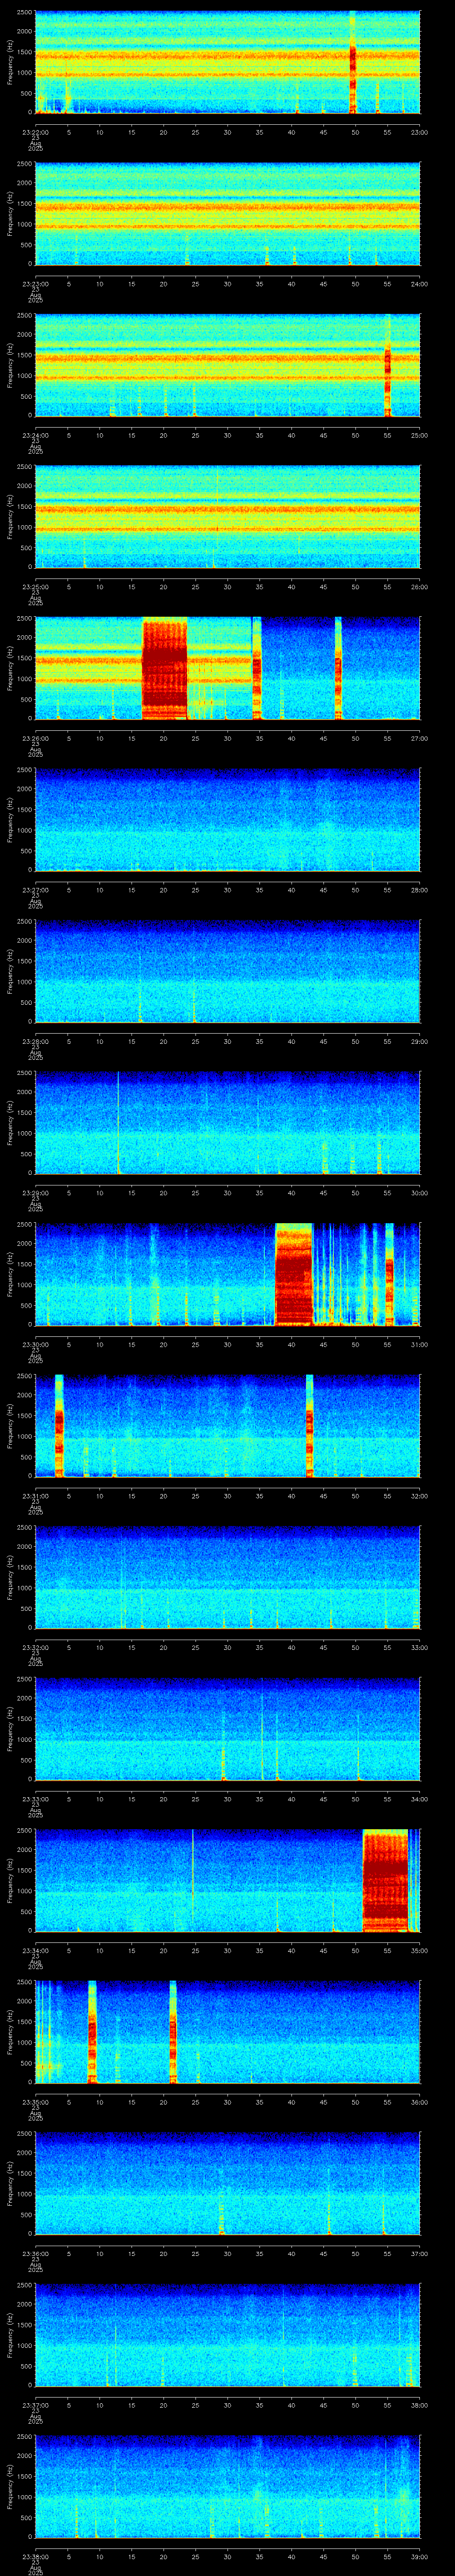Click the 23:25:00 start time label
455x2576 pixels.
[35, 587]
